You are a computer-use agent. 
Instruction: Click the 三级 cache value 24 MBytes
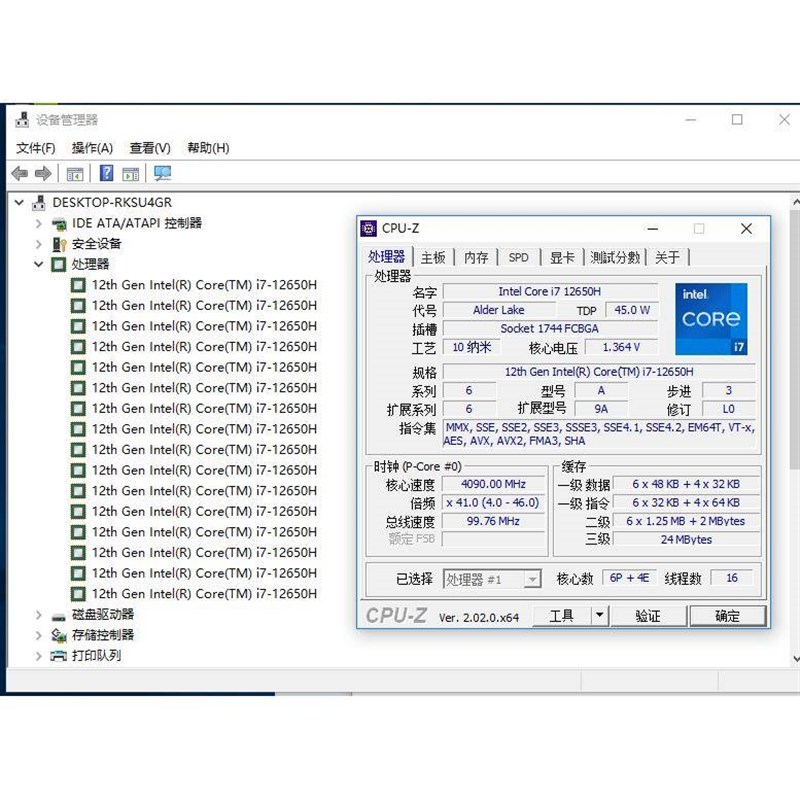coord(686,539)
